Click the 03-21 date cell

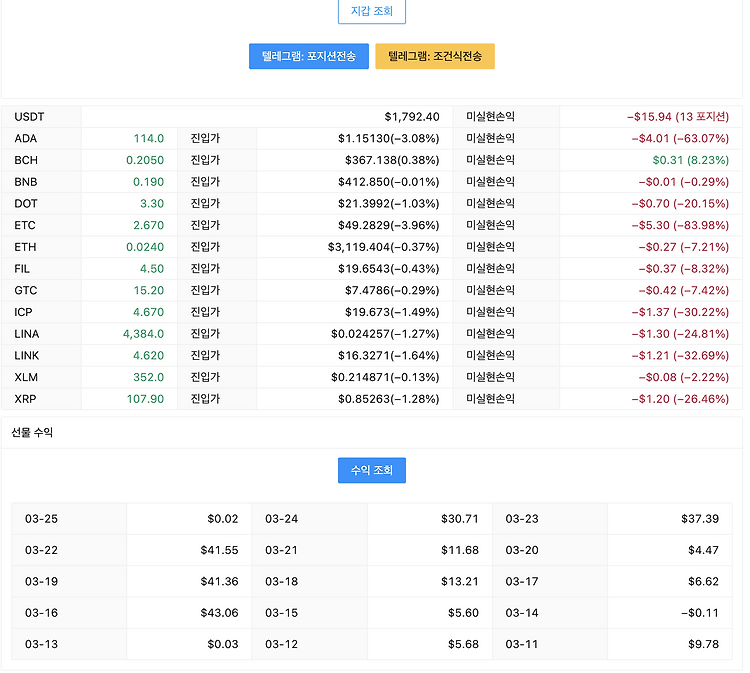pos(281,550)
